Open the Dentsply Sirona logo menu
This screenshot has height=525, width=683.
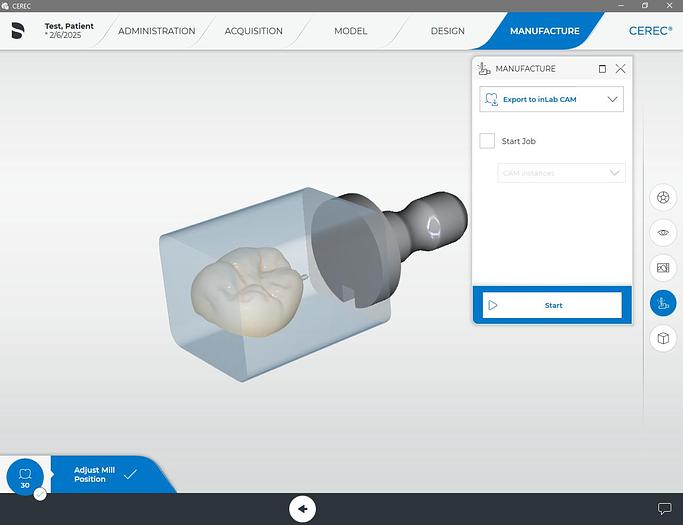pyautogui.click(x=17, y=30)
